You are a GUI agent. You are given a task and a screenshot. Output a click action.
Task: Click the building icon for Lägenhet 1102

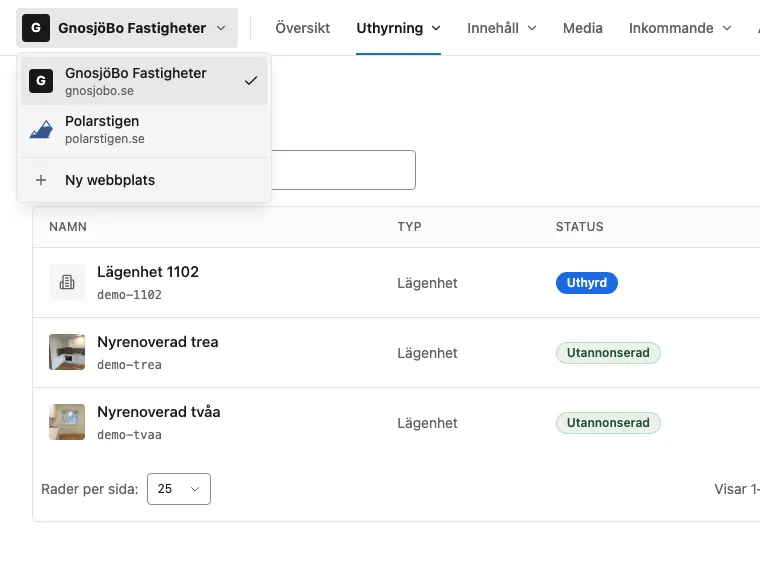tap(67, 282)
